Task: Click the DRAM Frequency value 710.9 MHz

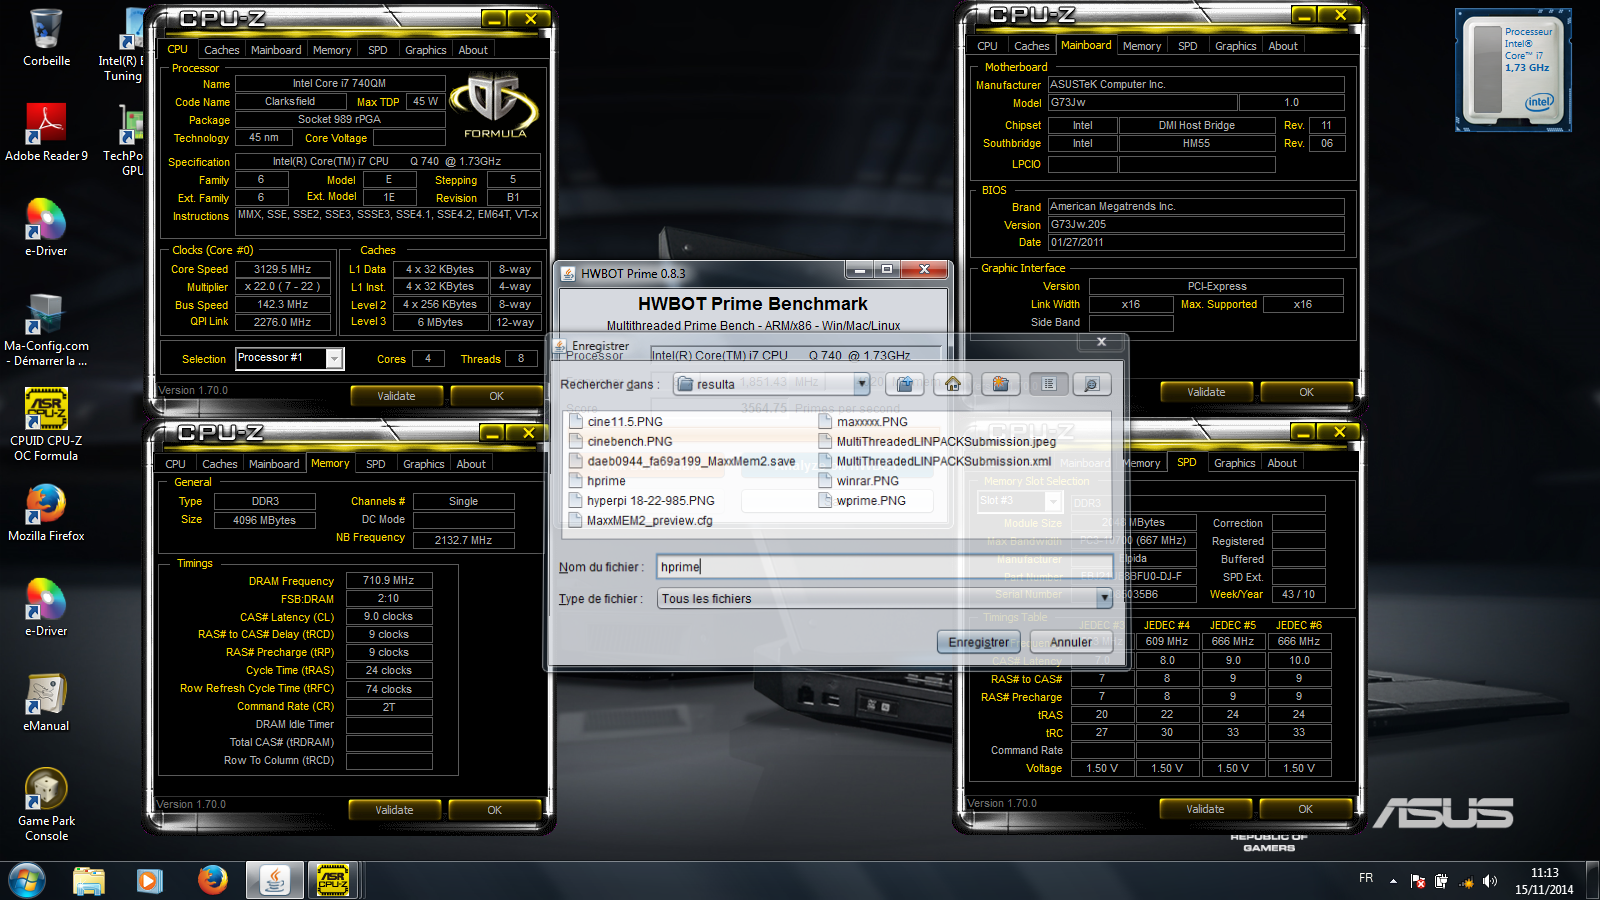Action: (x=389, y=580)
